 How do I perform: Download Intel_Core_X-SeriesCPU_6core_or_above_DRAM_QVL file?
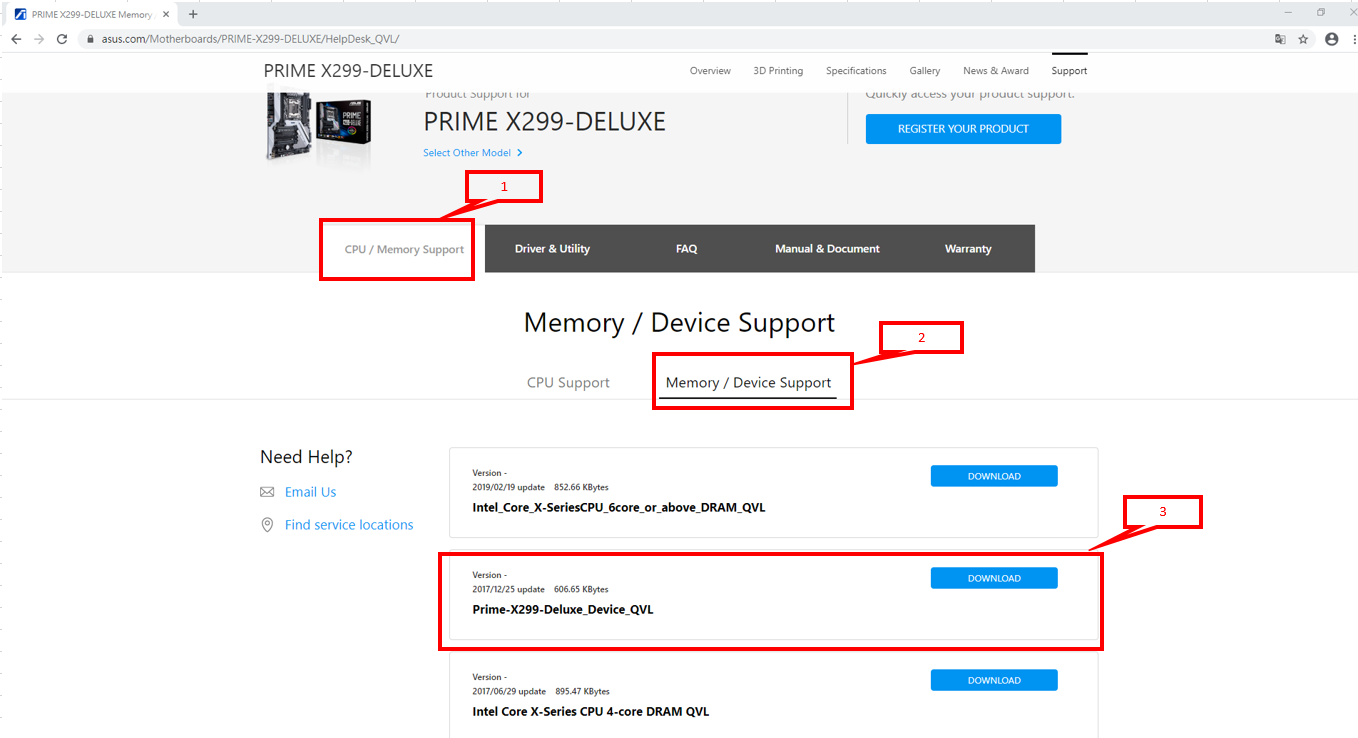994,476
